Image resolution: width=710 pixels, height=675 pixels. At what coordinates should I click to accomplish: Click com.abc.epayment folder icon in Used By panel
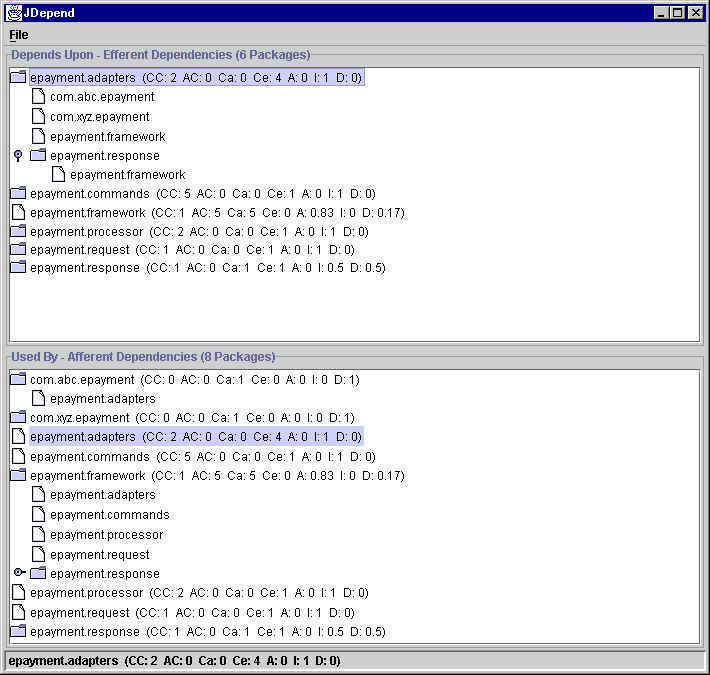pyautogui.click(x=18, y=380)
